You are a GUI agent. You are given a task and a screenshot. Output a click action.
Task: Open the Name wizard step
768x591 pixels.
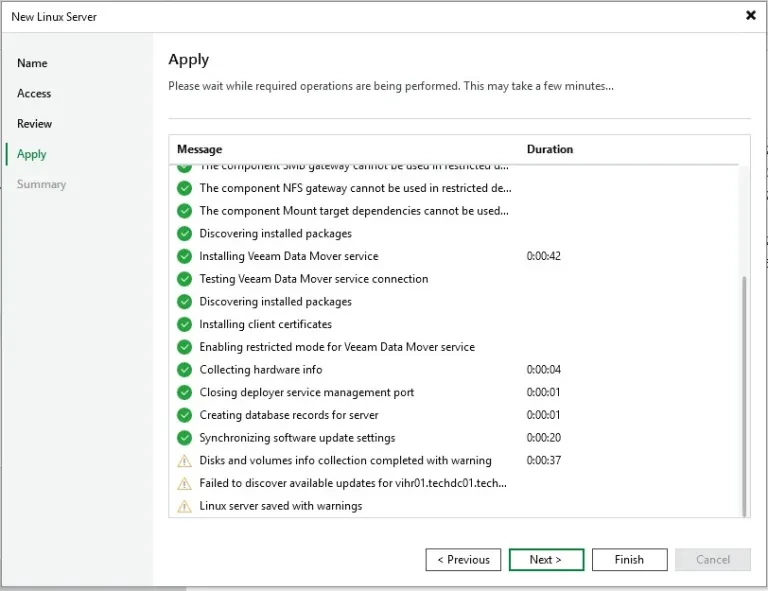[x=32, y=63]
